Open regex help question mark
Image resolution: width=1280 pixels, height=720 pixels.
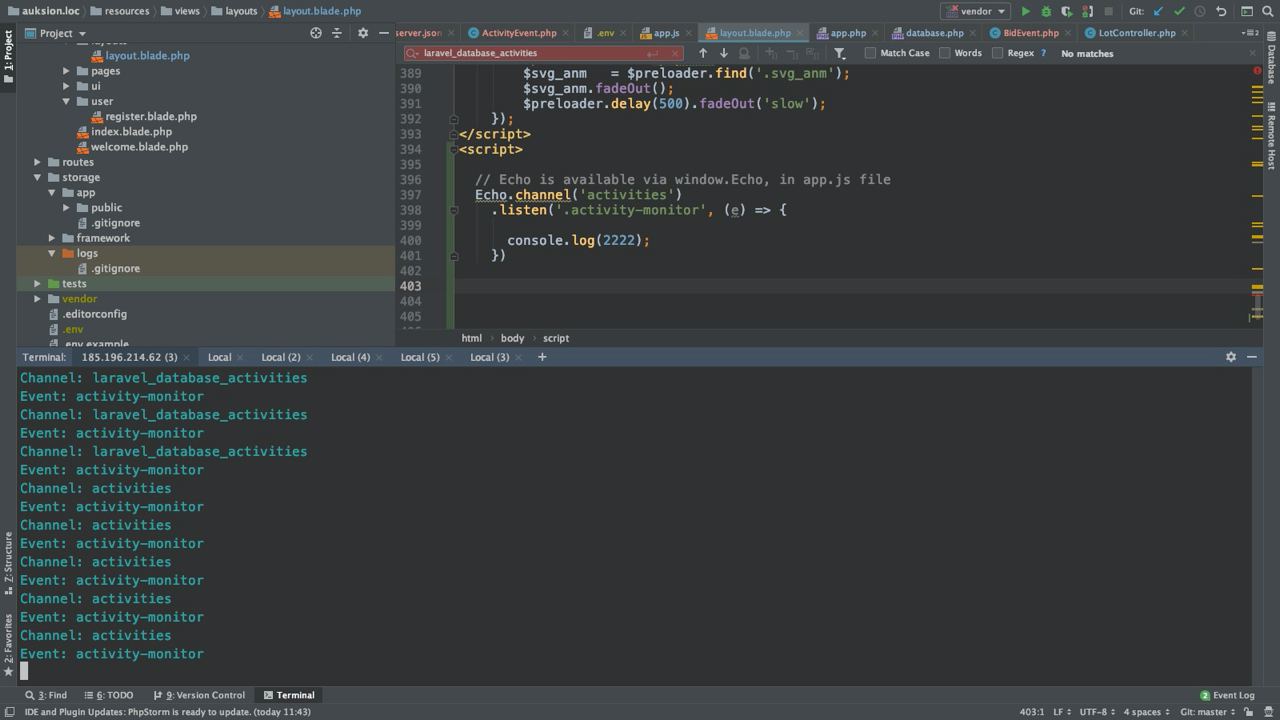pyautogui.click(x=1044, y=53)
